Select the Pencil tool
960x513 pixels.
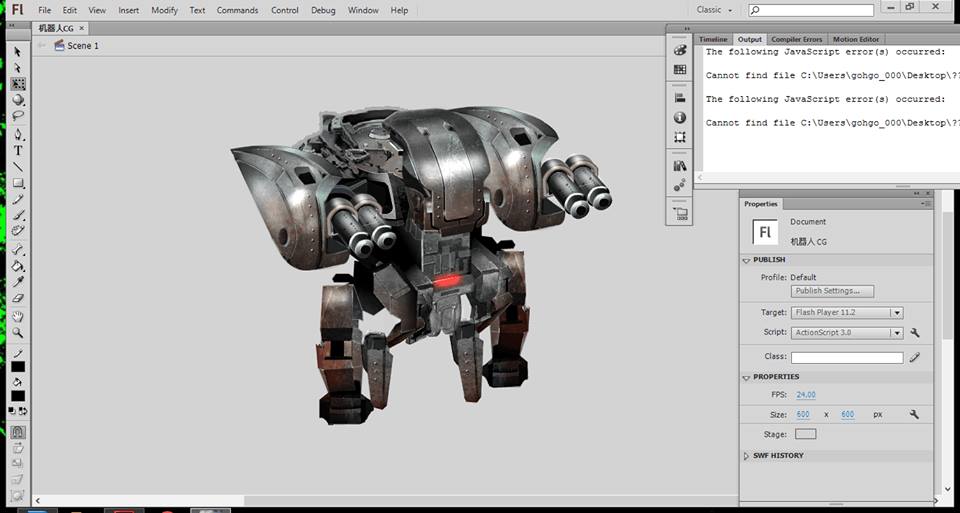(18, 199)
